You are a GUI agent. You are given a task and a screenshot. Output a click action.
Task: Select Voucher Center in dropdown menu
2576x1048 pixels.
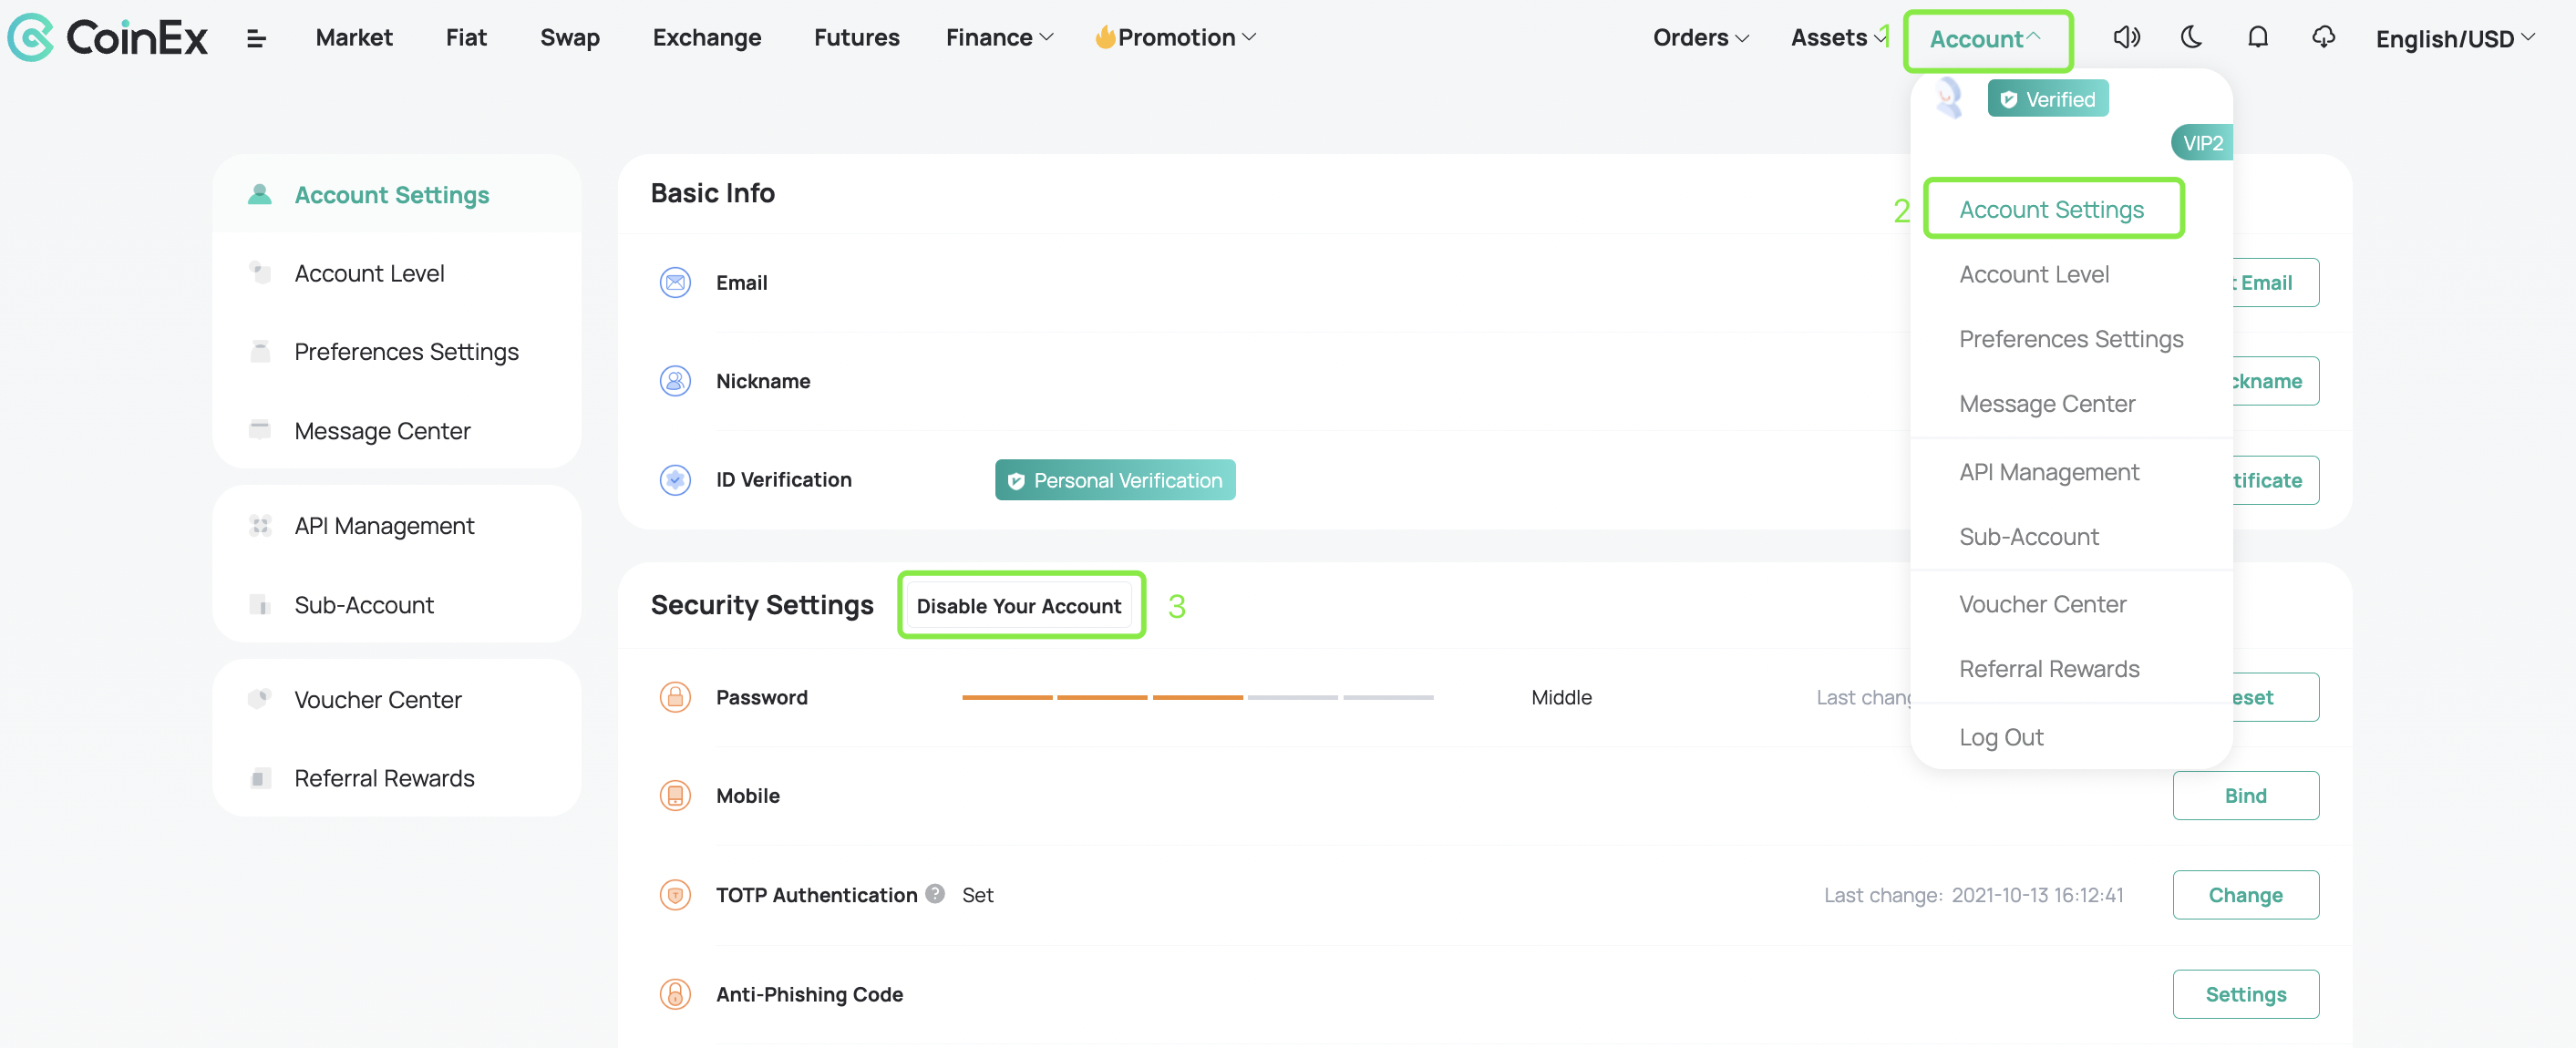pos(2042,604)
